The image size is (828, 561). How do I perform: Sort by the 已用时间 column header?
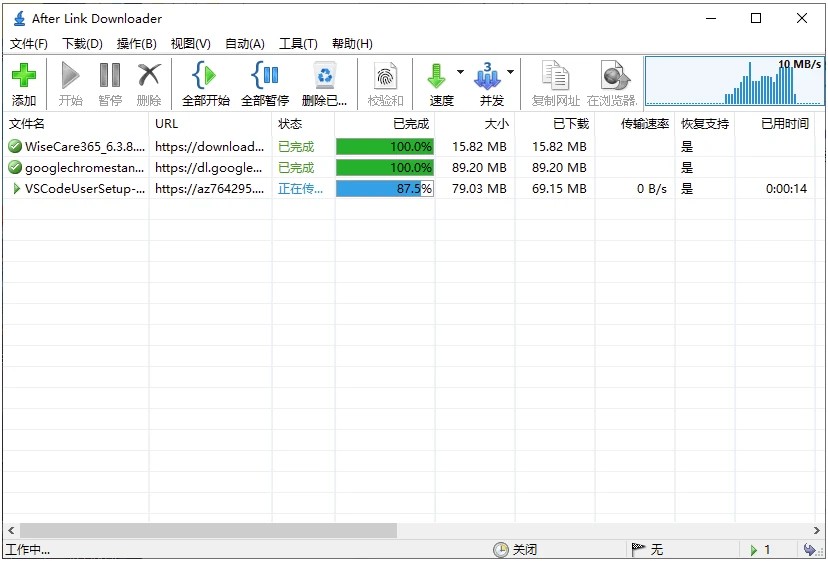point(775,124)
